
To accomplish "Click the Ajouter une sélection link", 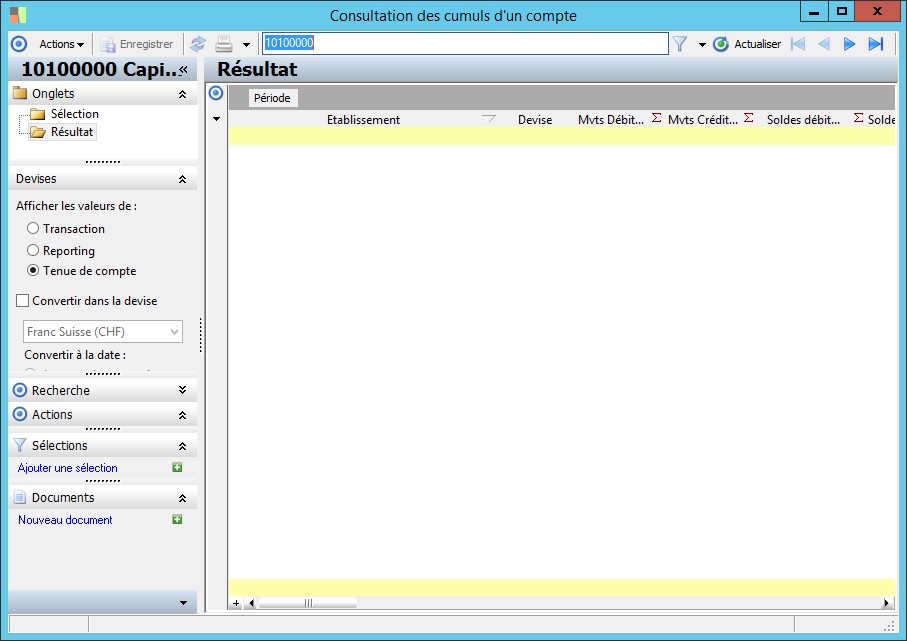I will pyautogui.click(x=68, y=468).
